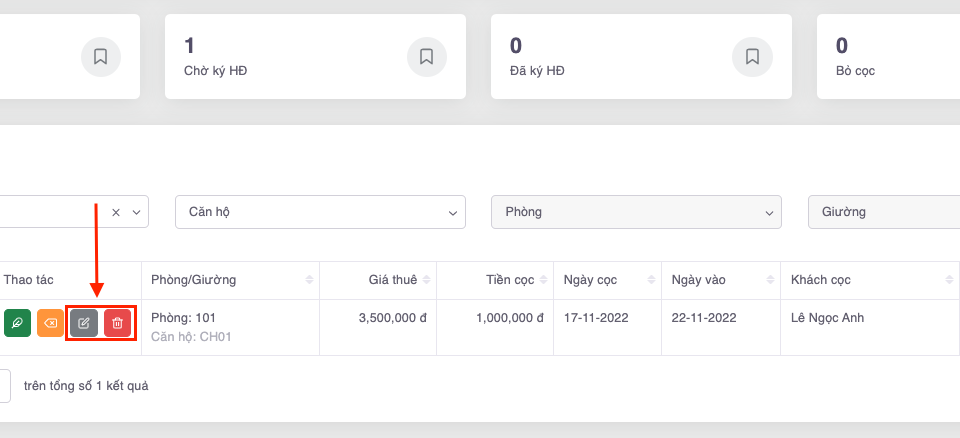Sort by Ngày cọc column
Screen dimensions: 960x438
651,279
